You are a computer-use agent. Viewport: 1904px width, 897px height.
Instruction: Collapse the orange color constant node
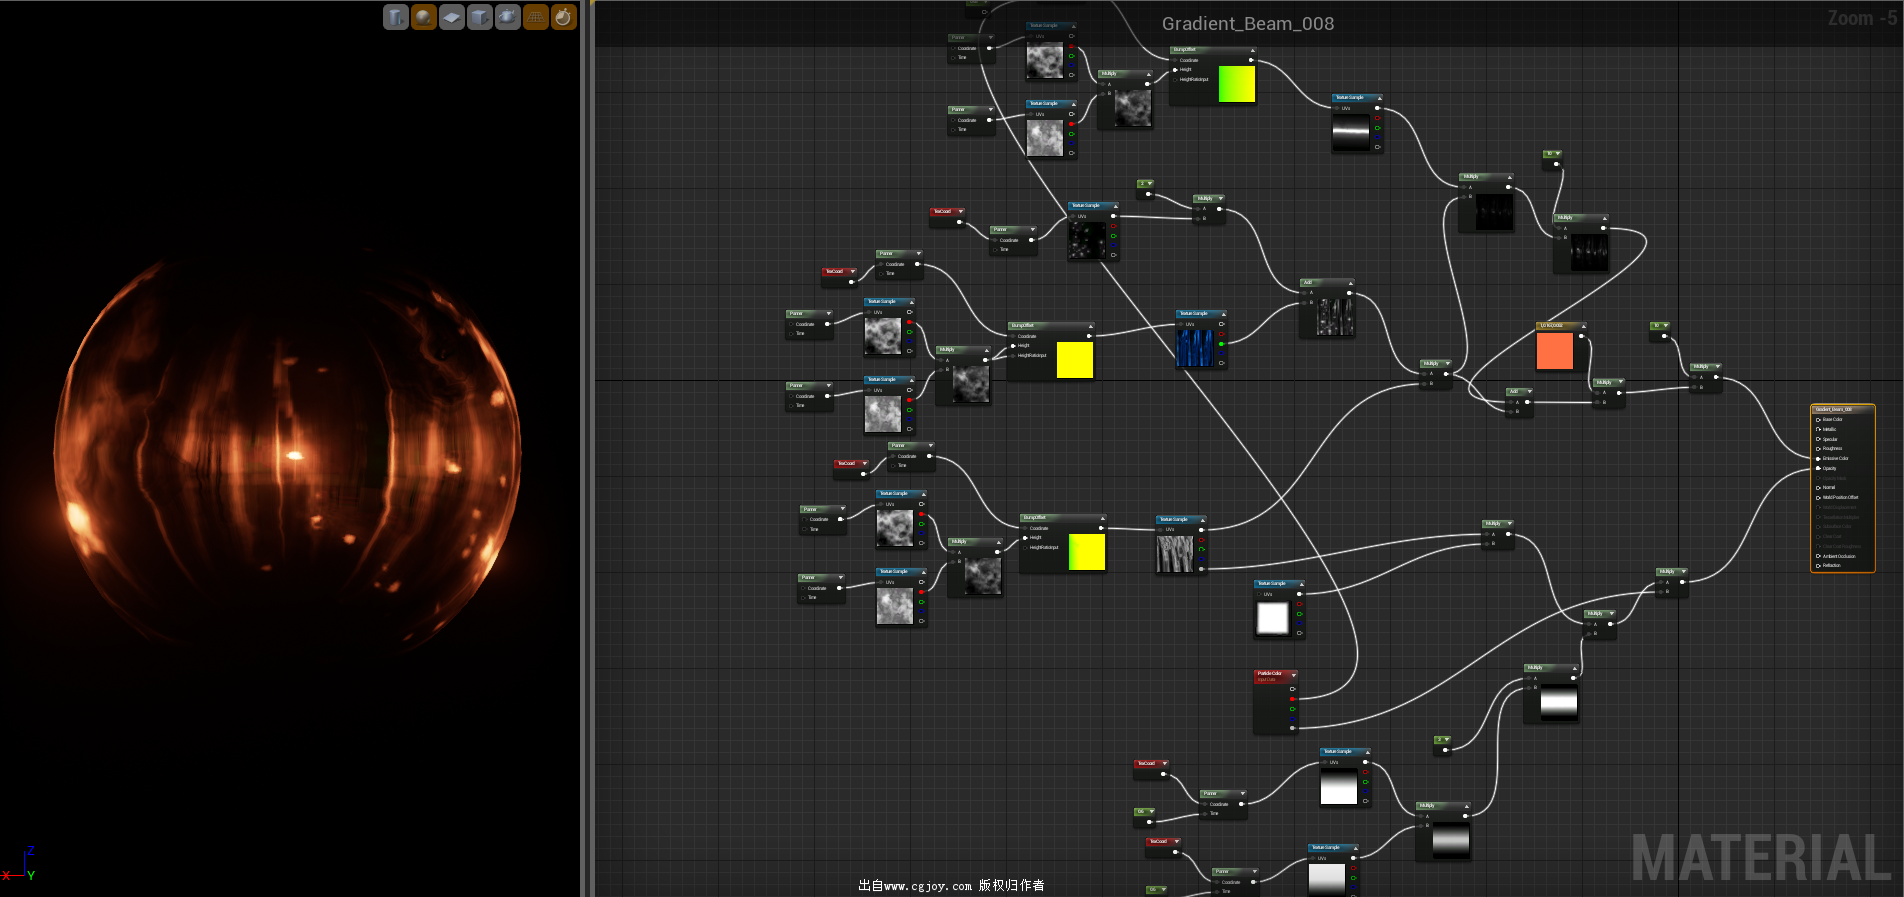coord(1583,325)
